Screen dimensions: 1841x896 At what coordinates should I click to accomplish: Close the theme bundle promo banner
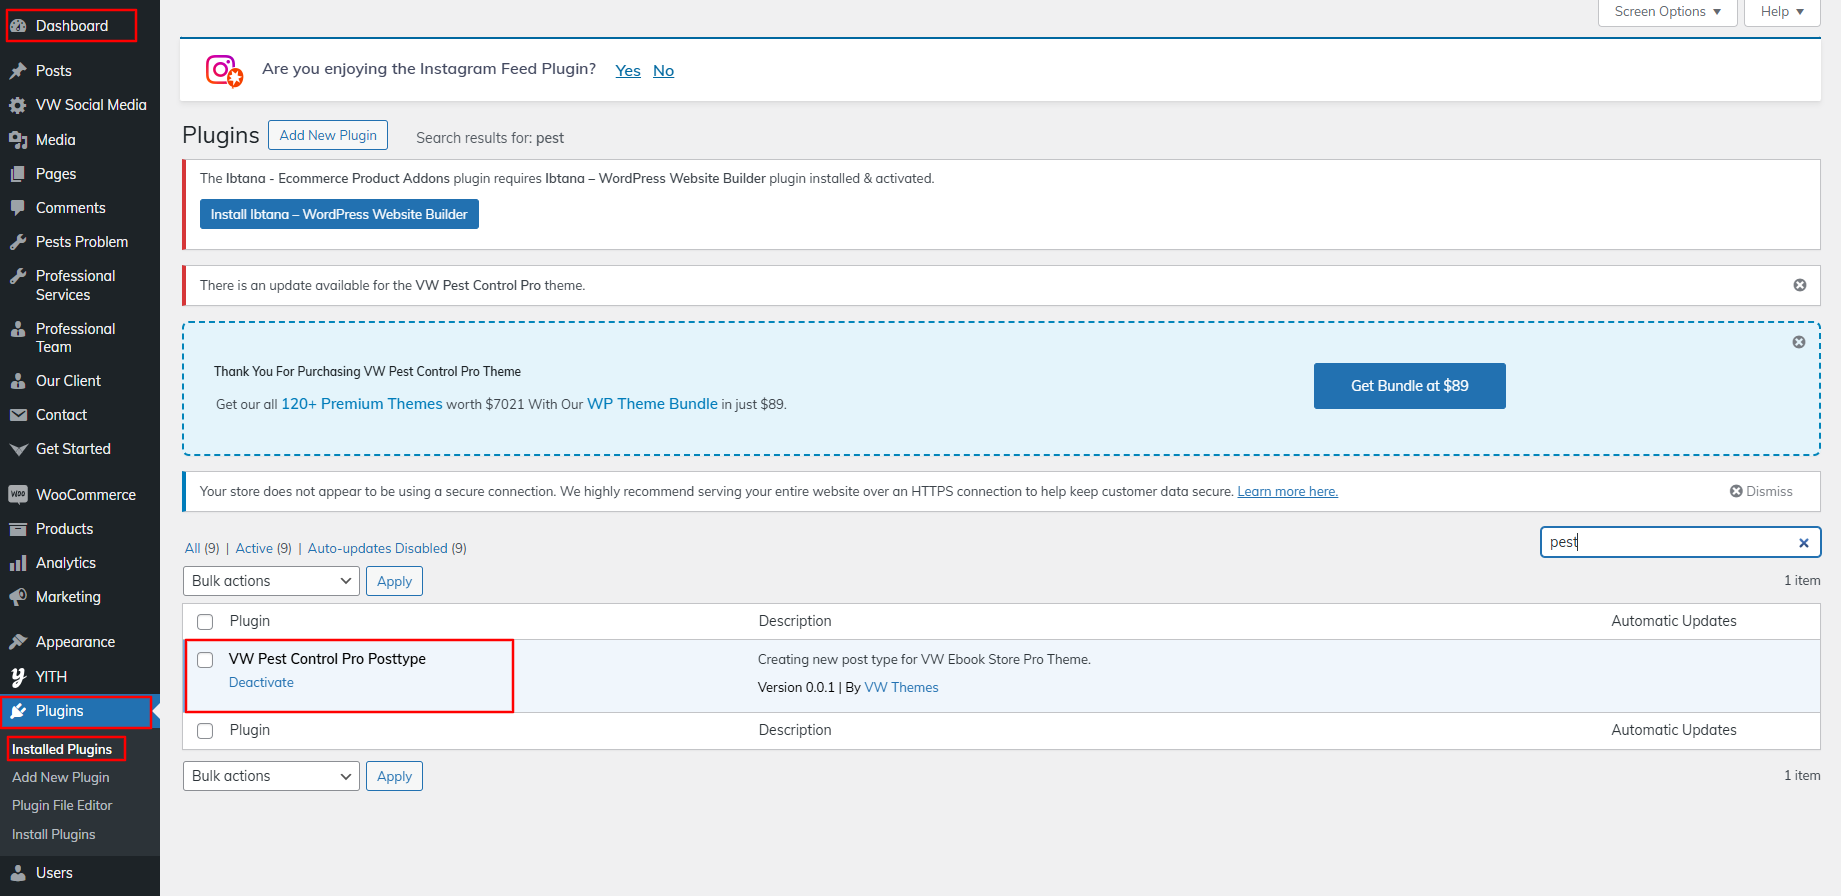coord(1798,342)
